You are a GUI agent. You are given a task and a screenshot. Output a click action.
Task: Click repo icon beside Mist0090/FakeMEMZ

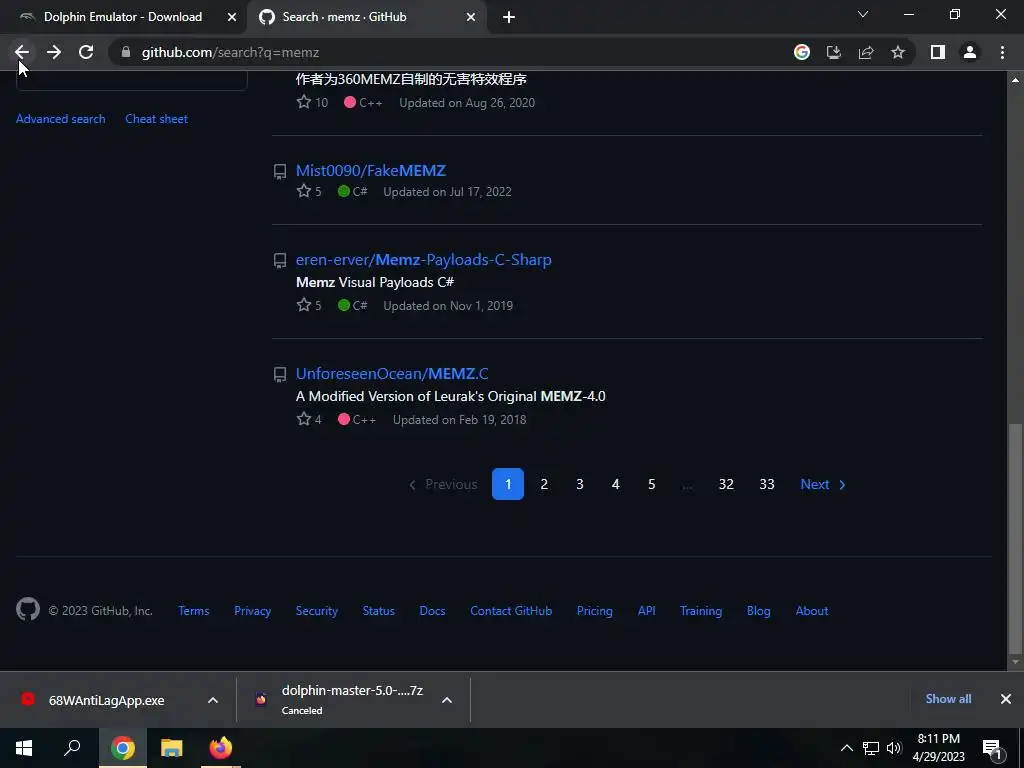(x=280, y=171)
